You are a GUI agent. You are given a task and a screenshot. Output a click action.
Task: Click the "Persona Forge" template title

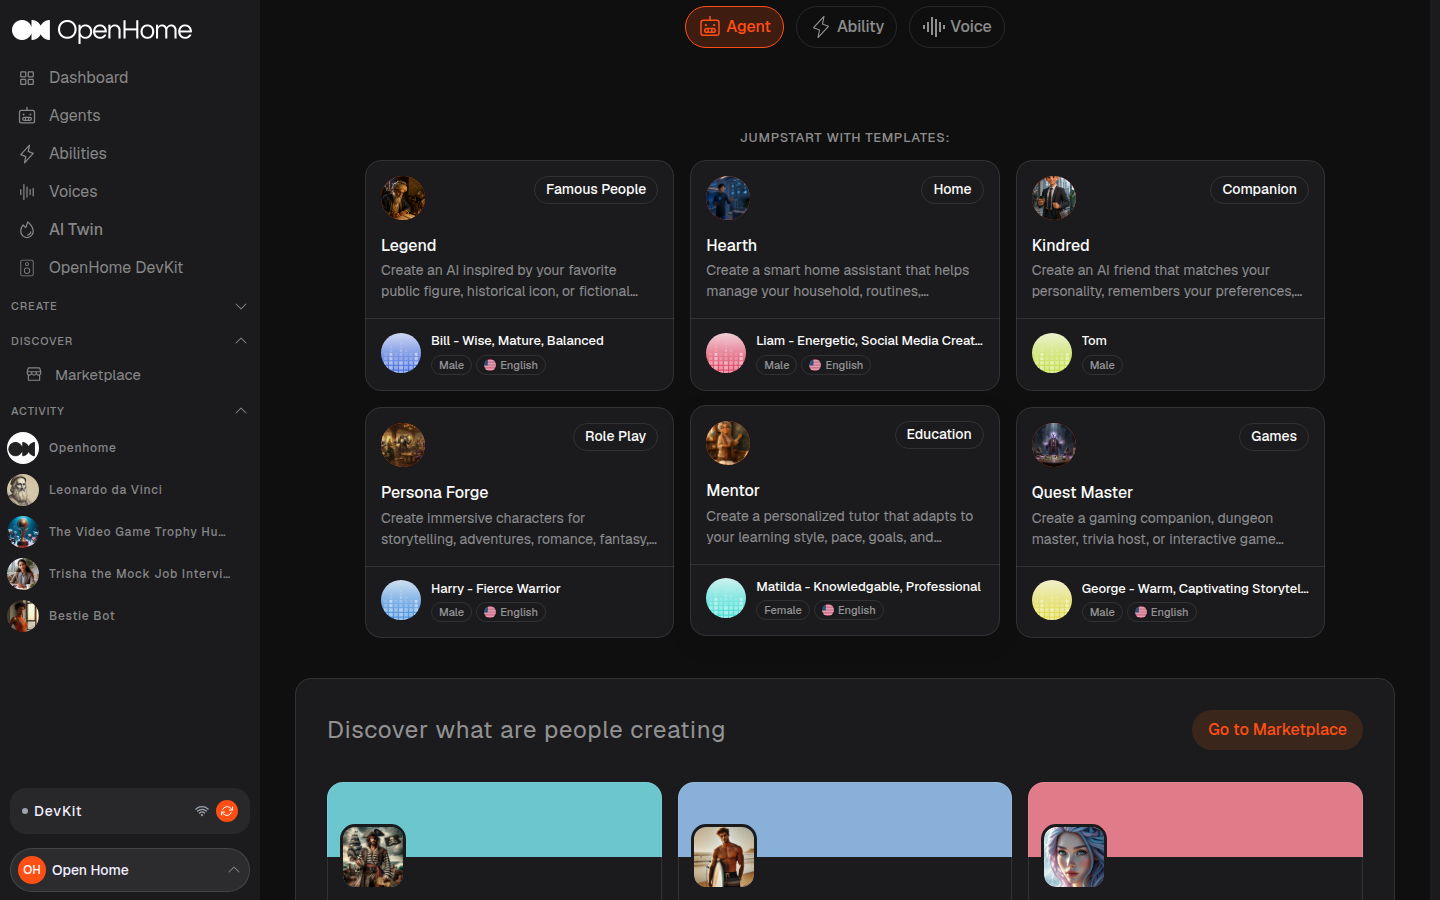(434, 493)
